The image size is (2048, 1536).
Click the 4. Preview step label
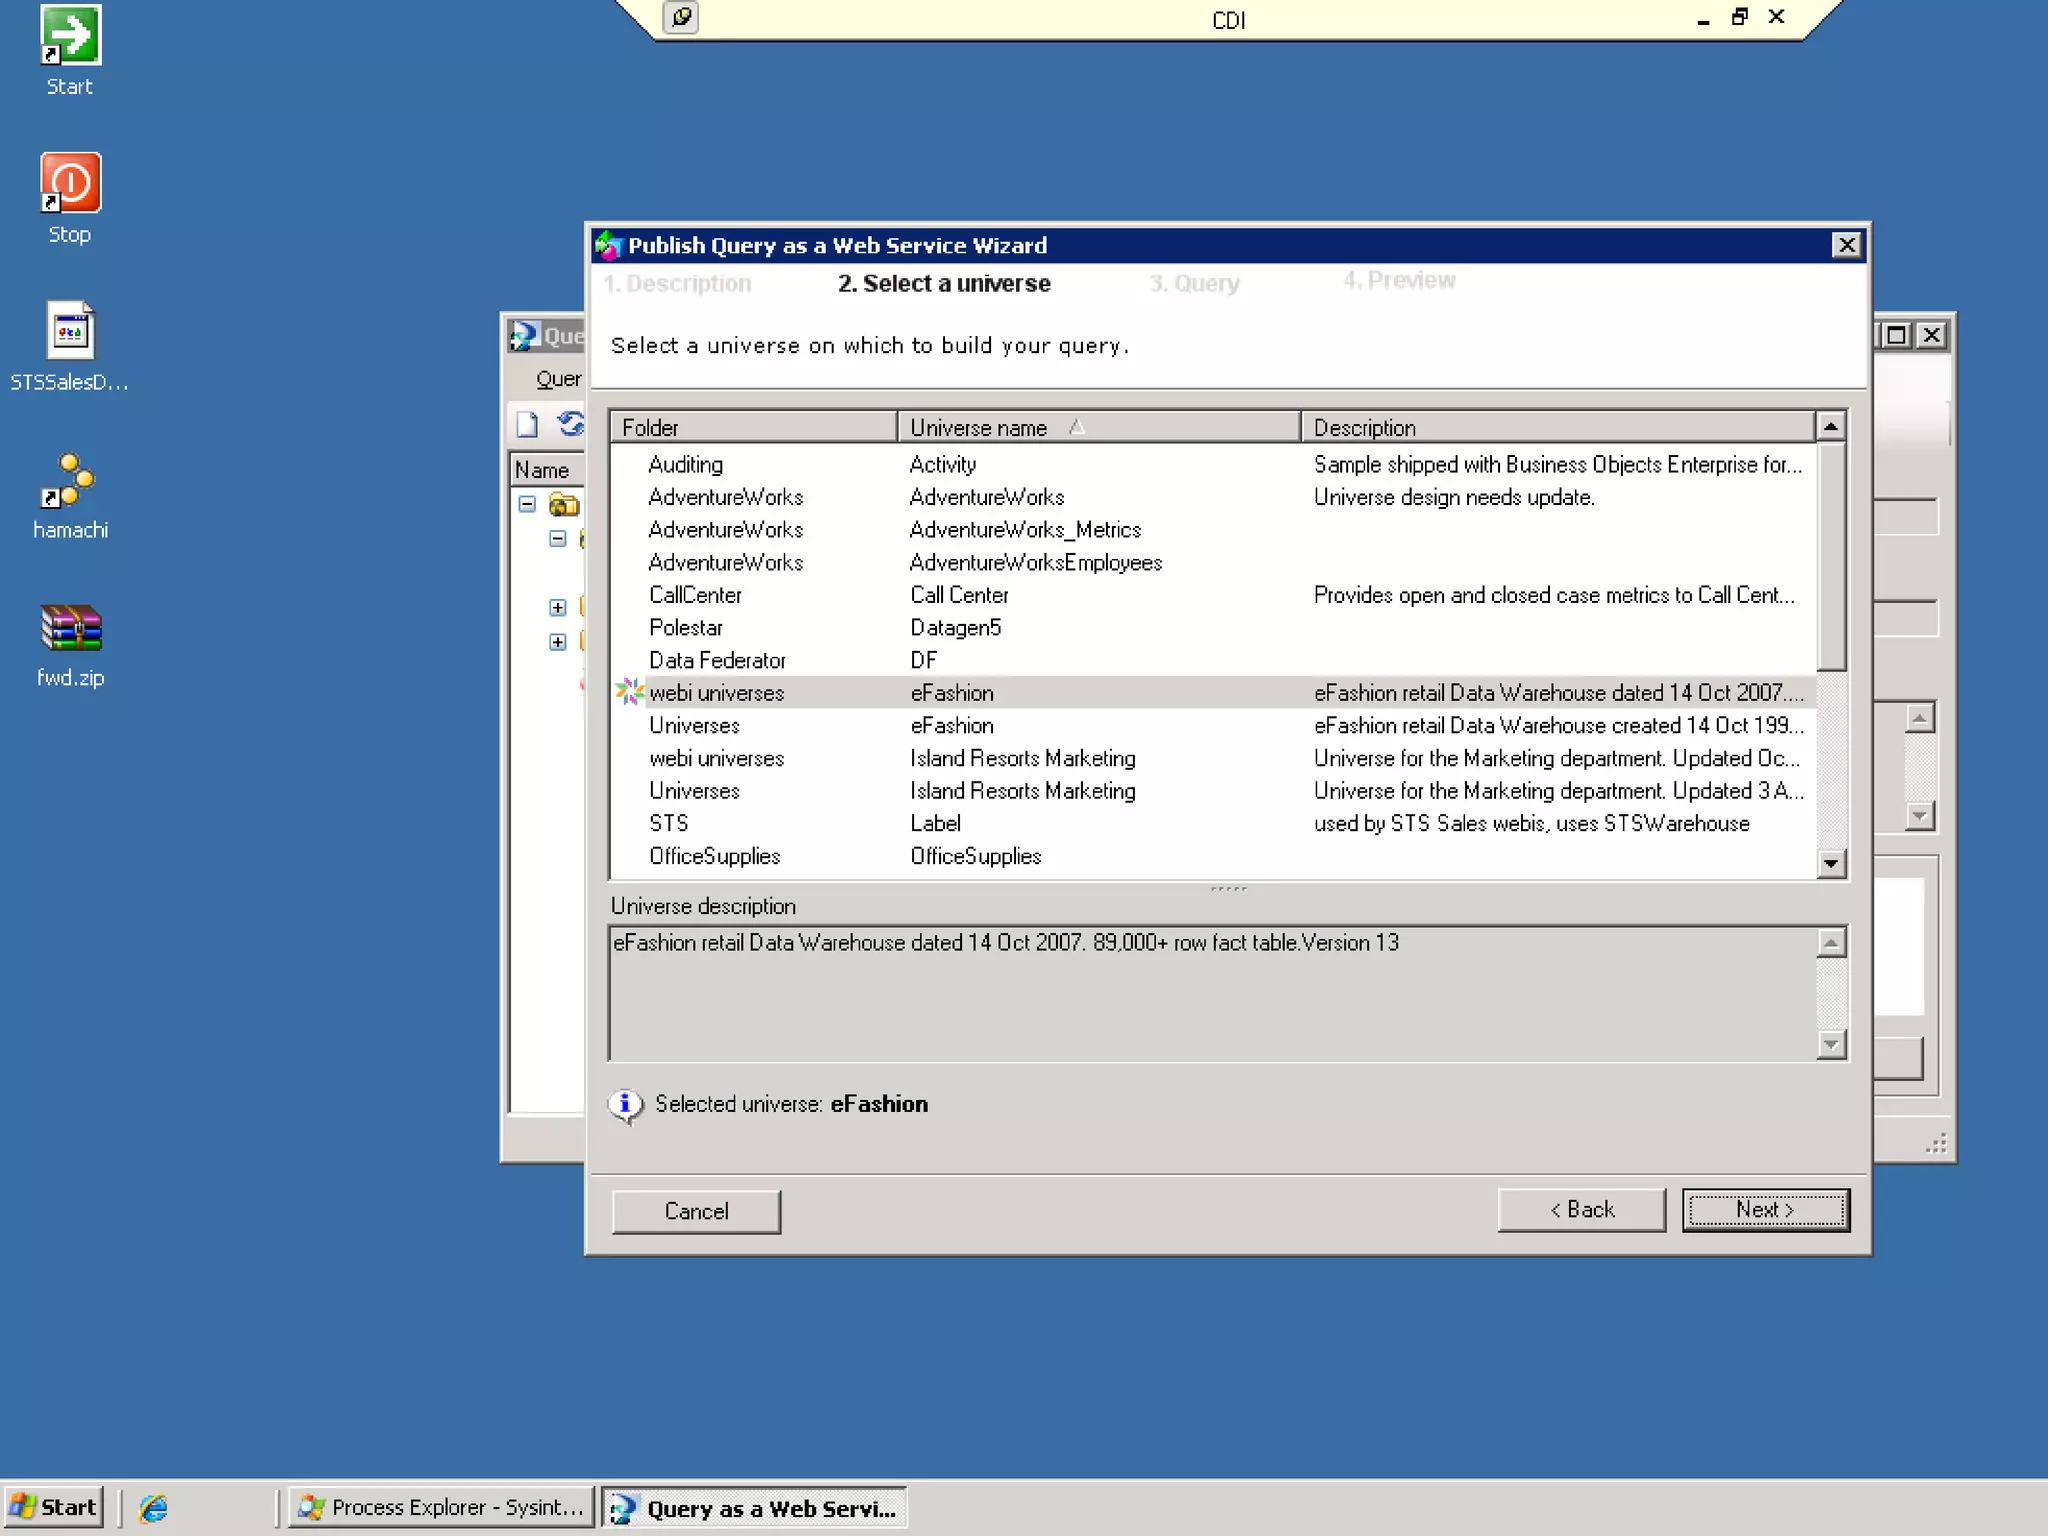[1399, 280]
